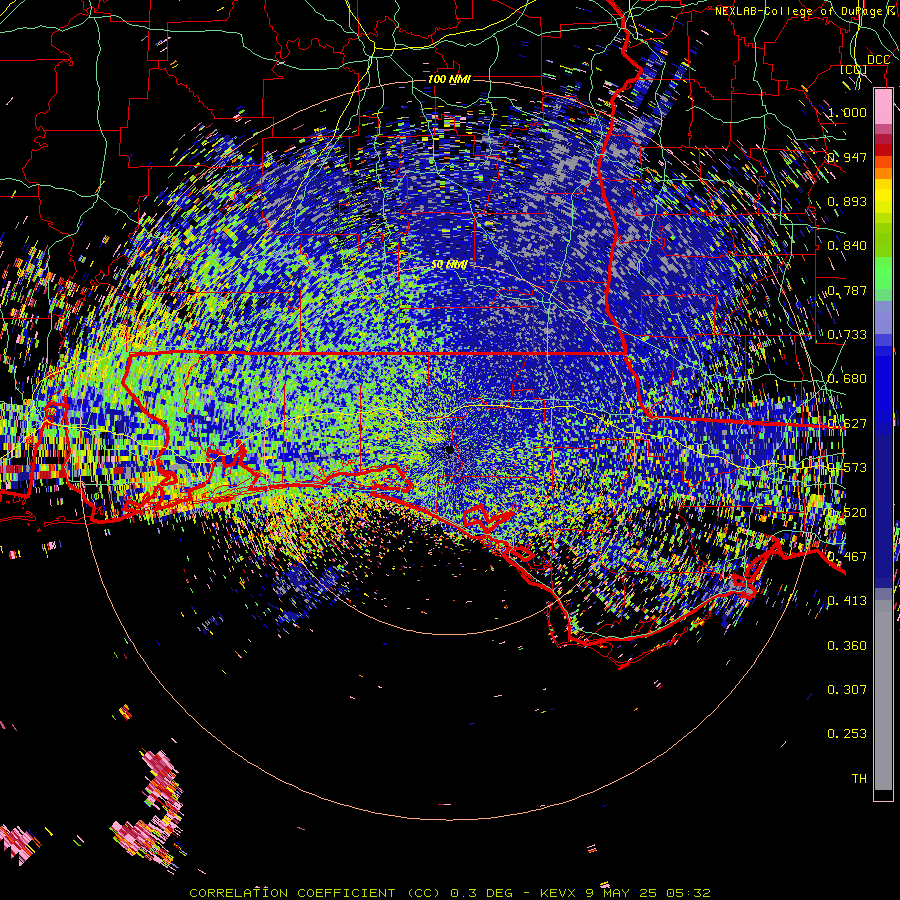Click the Correlation Coefficient caption at bottom

pos(450,893)
